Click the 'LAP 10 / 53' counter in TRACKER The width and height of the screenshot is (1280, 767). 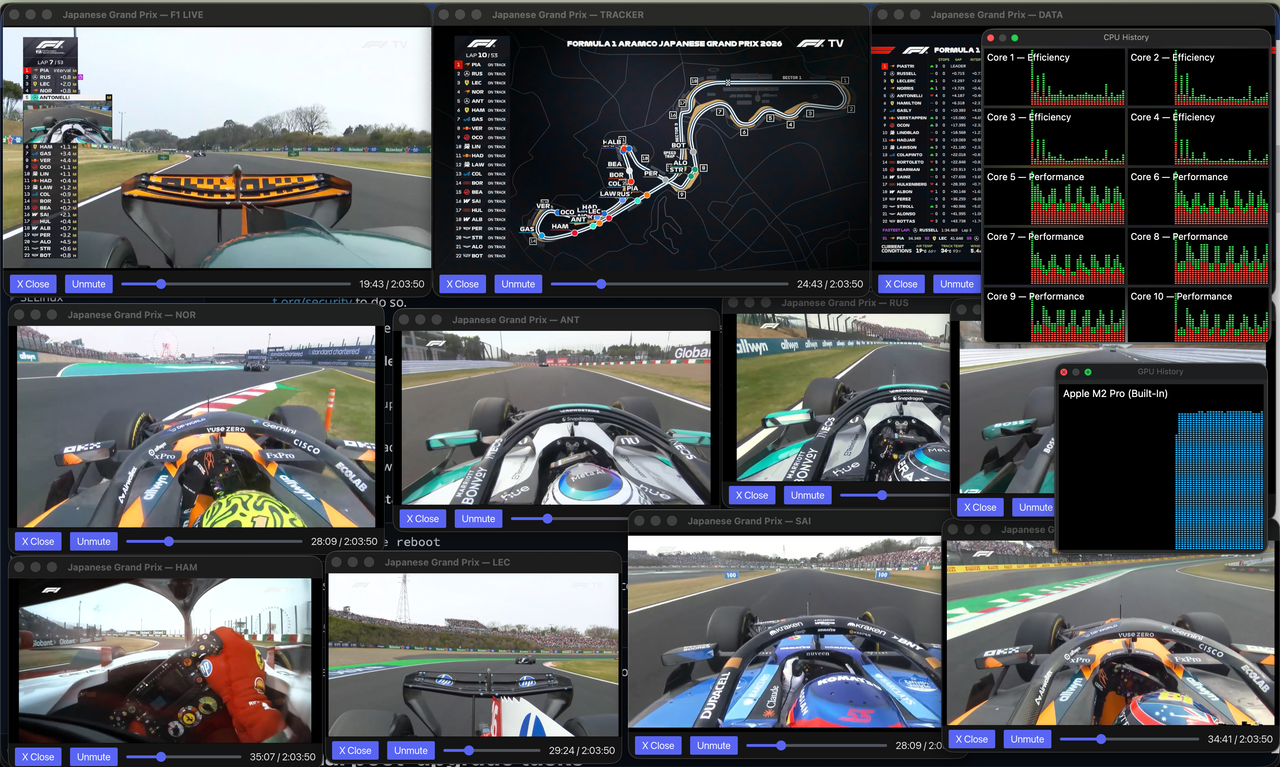[x=481, y=54]
